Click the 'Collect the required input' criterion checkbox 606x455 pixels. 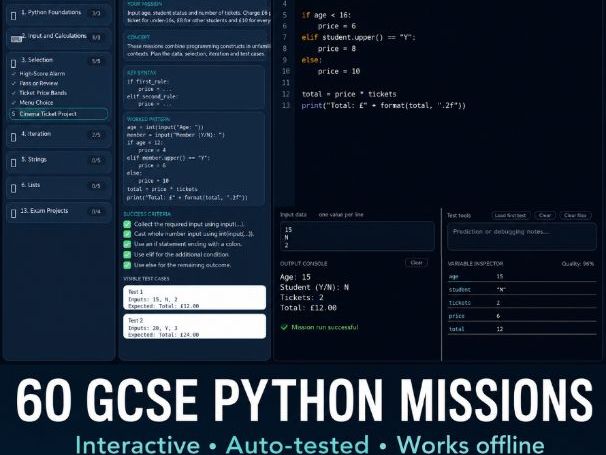[x=127, y=224]
